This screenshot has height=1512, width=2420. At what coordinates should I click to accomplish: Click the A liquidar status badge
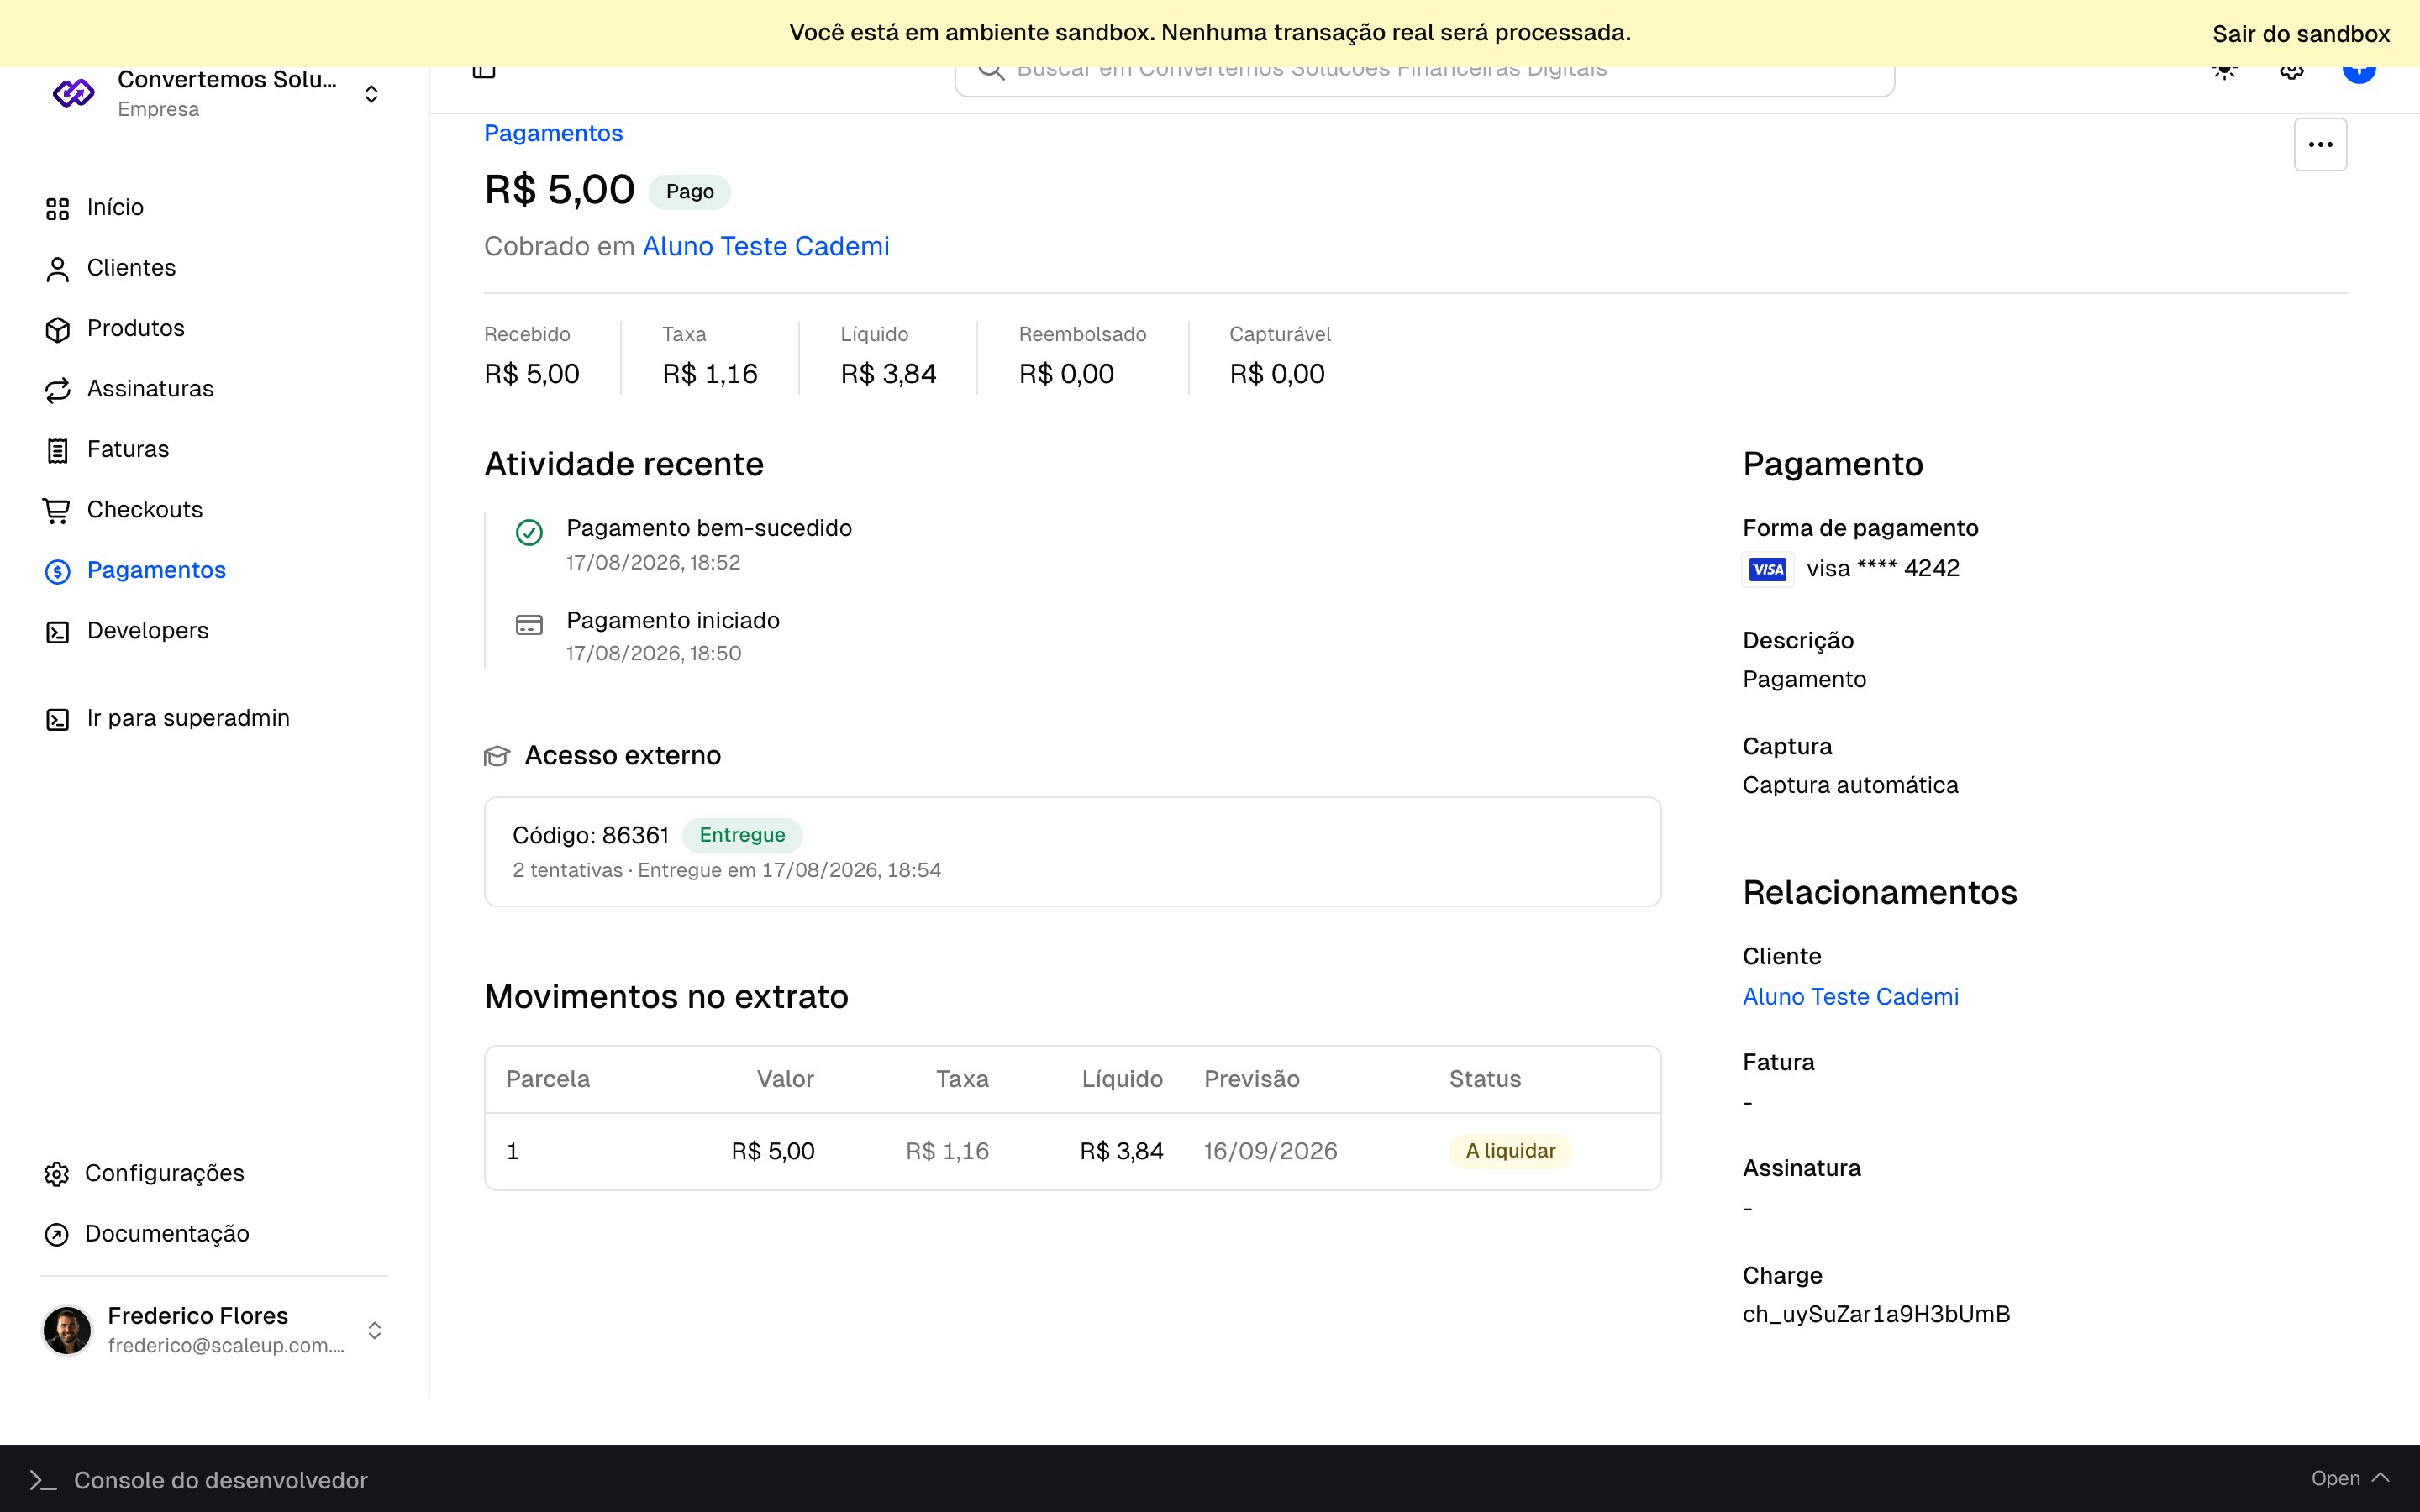click(x=1510, y=1151)
